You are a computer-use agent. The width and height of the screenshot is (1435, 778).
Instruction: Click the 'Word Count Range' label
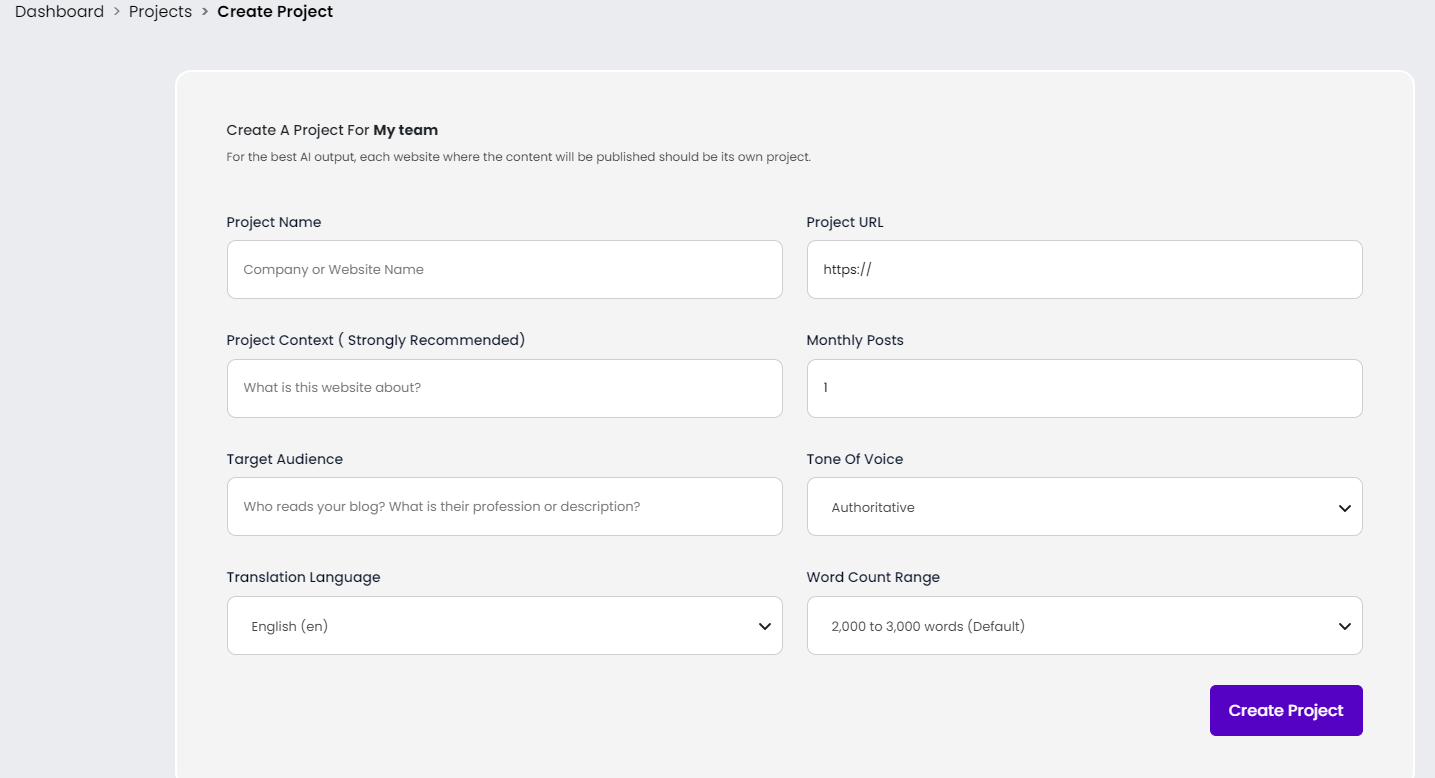(x=873, y=577)
